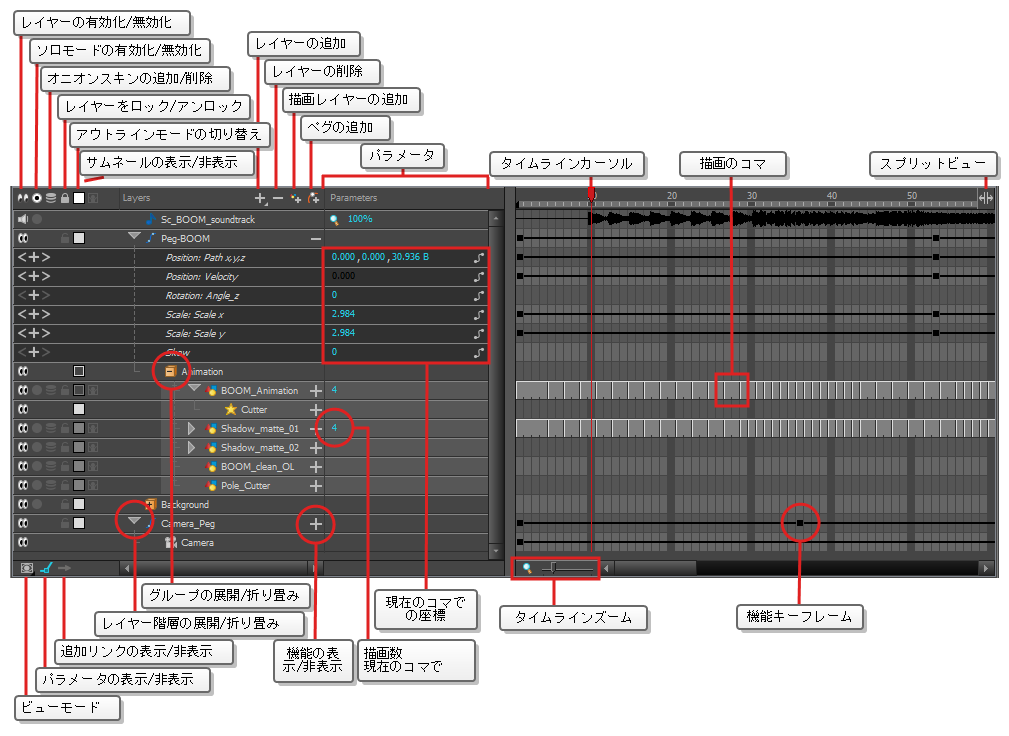Mute the Sc_BOOM_soundtrack speaker icon
Screen dimensions: 1009x736
tap(23, 219)
